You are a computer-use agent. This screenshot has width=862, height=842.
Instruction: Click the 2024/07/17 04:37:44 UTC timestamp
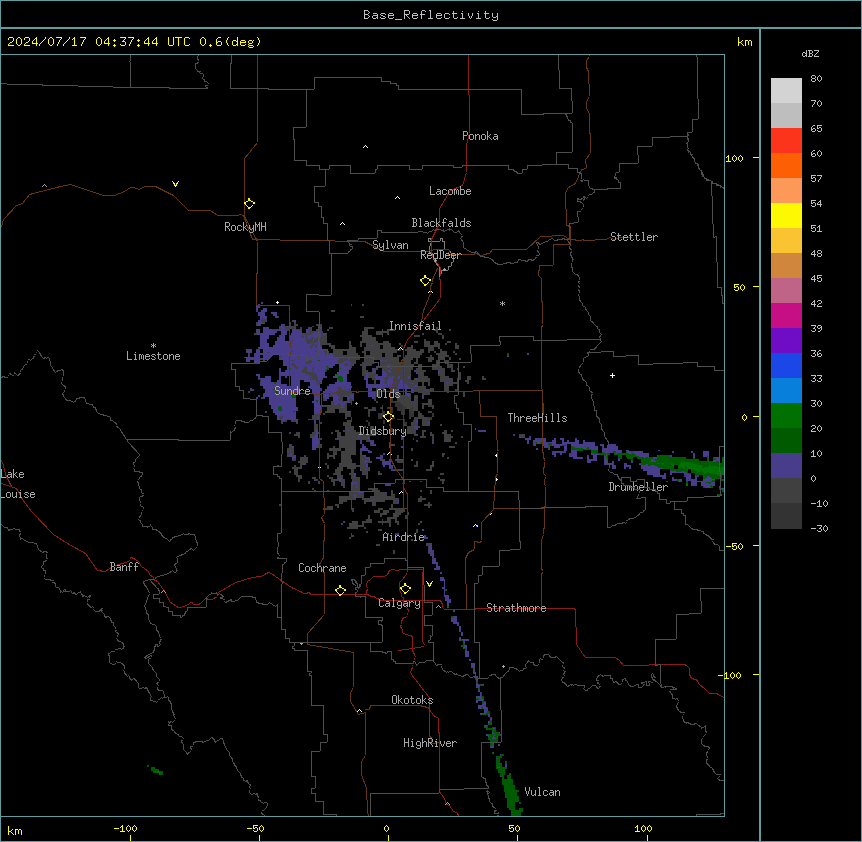99,42
